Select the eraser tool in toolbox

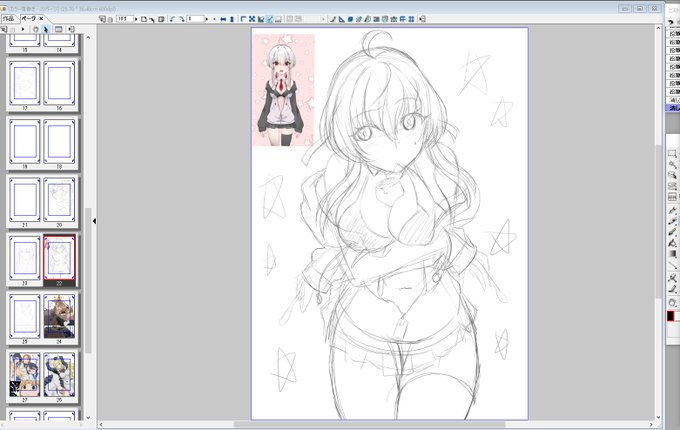(672, 288)
